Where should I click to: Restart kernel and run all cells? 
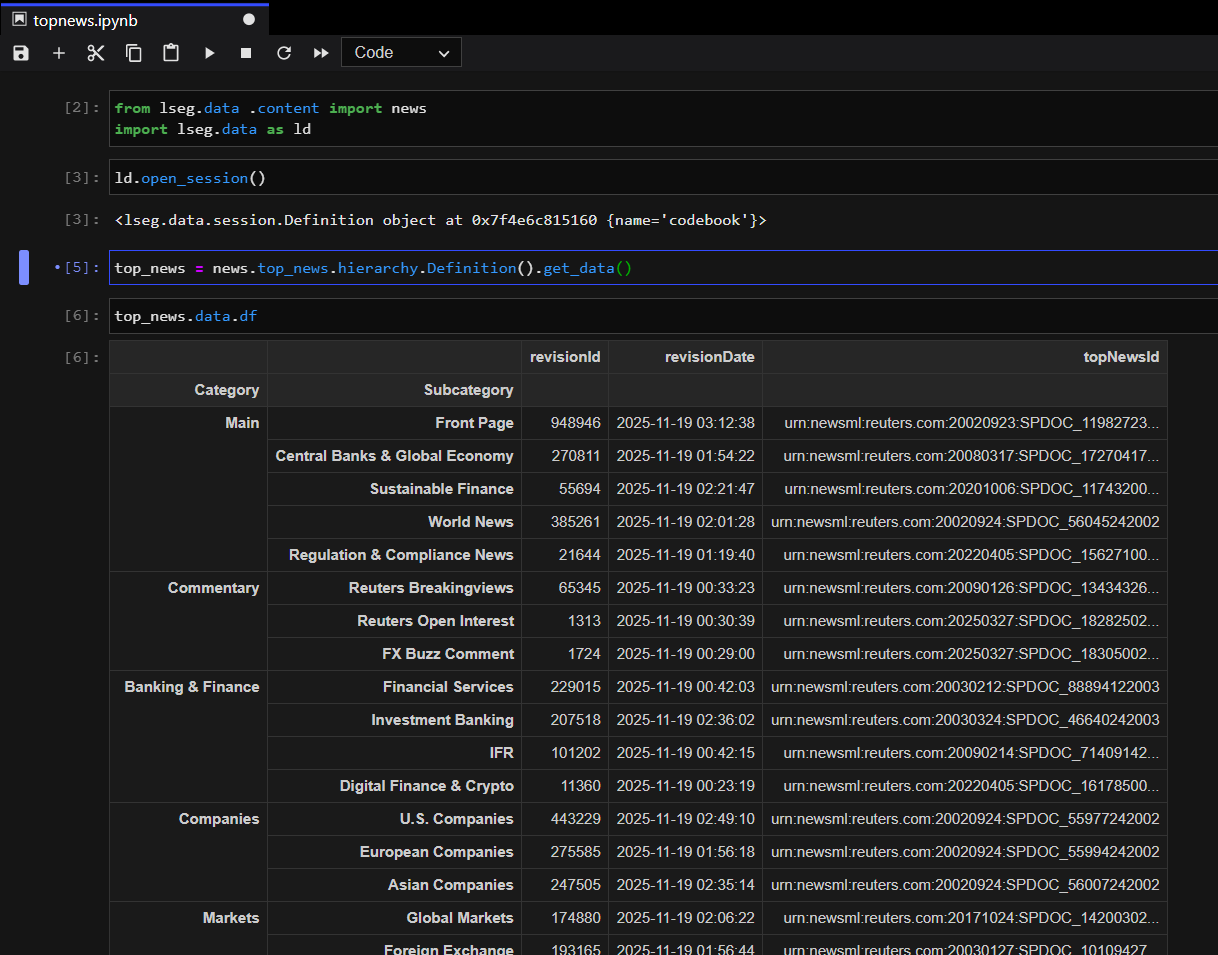(321, 53)
